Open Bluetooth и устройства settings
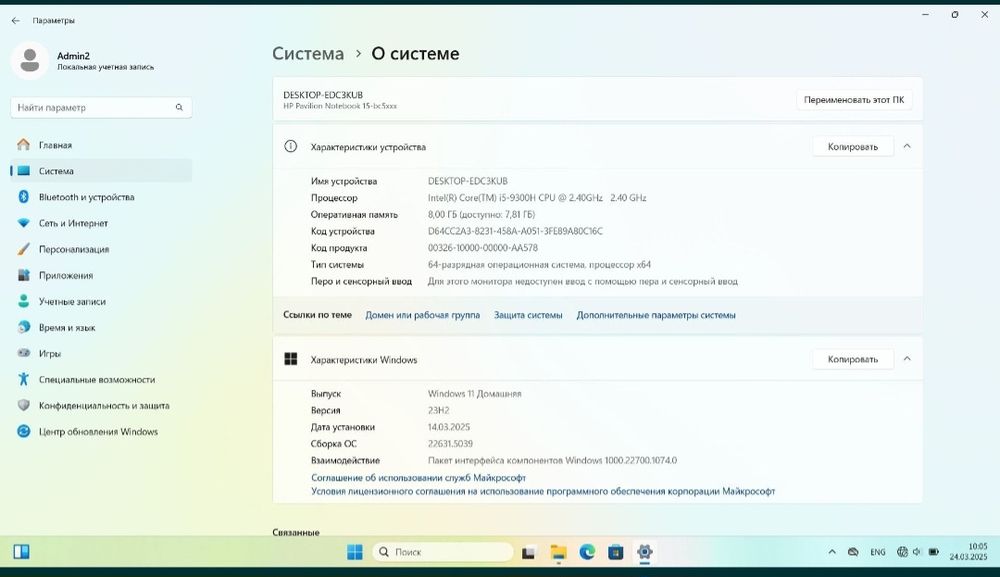This screenshot has height=577, width=1000. 101,197
